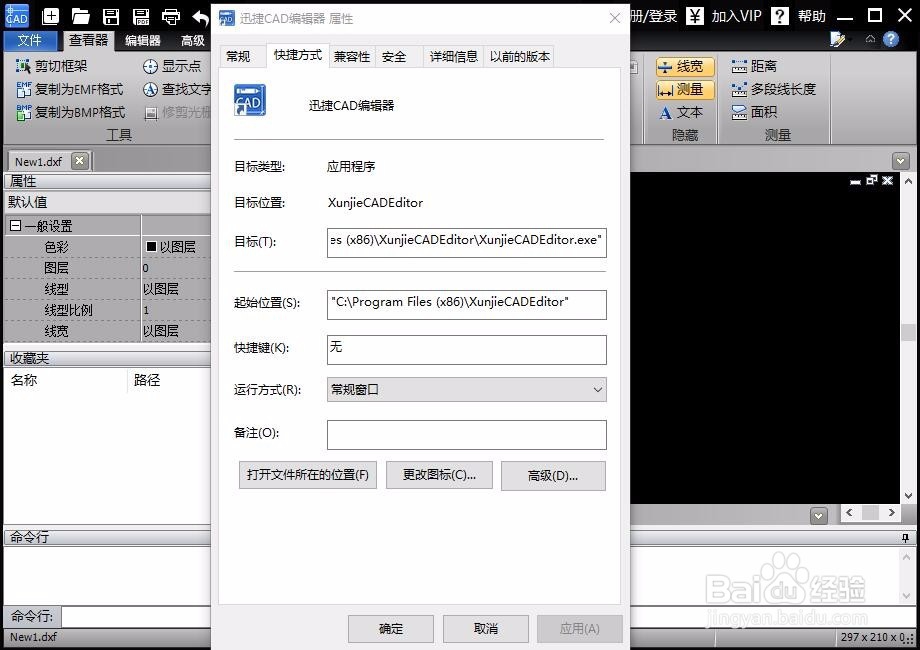920x650 pixels.
Task: Open the help question mark icon
Action: tap(779, 16)
